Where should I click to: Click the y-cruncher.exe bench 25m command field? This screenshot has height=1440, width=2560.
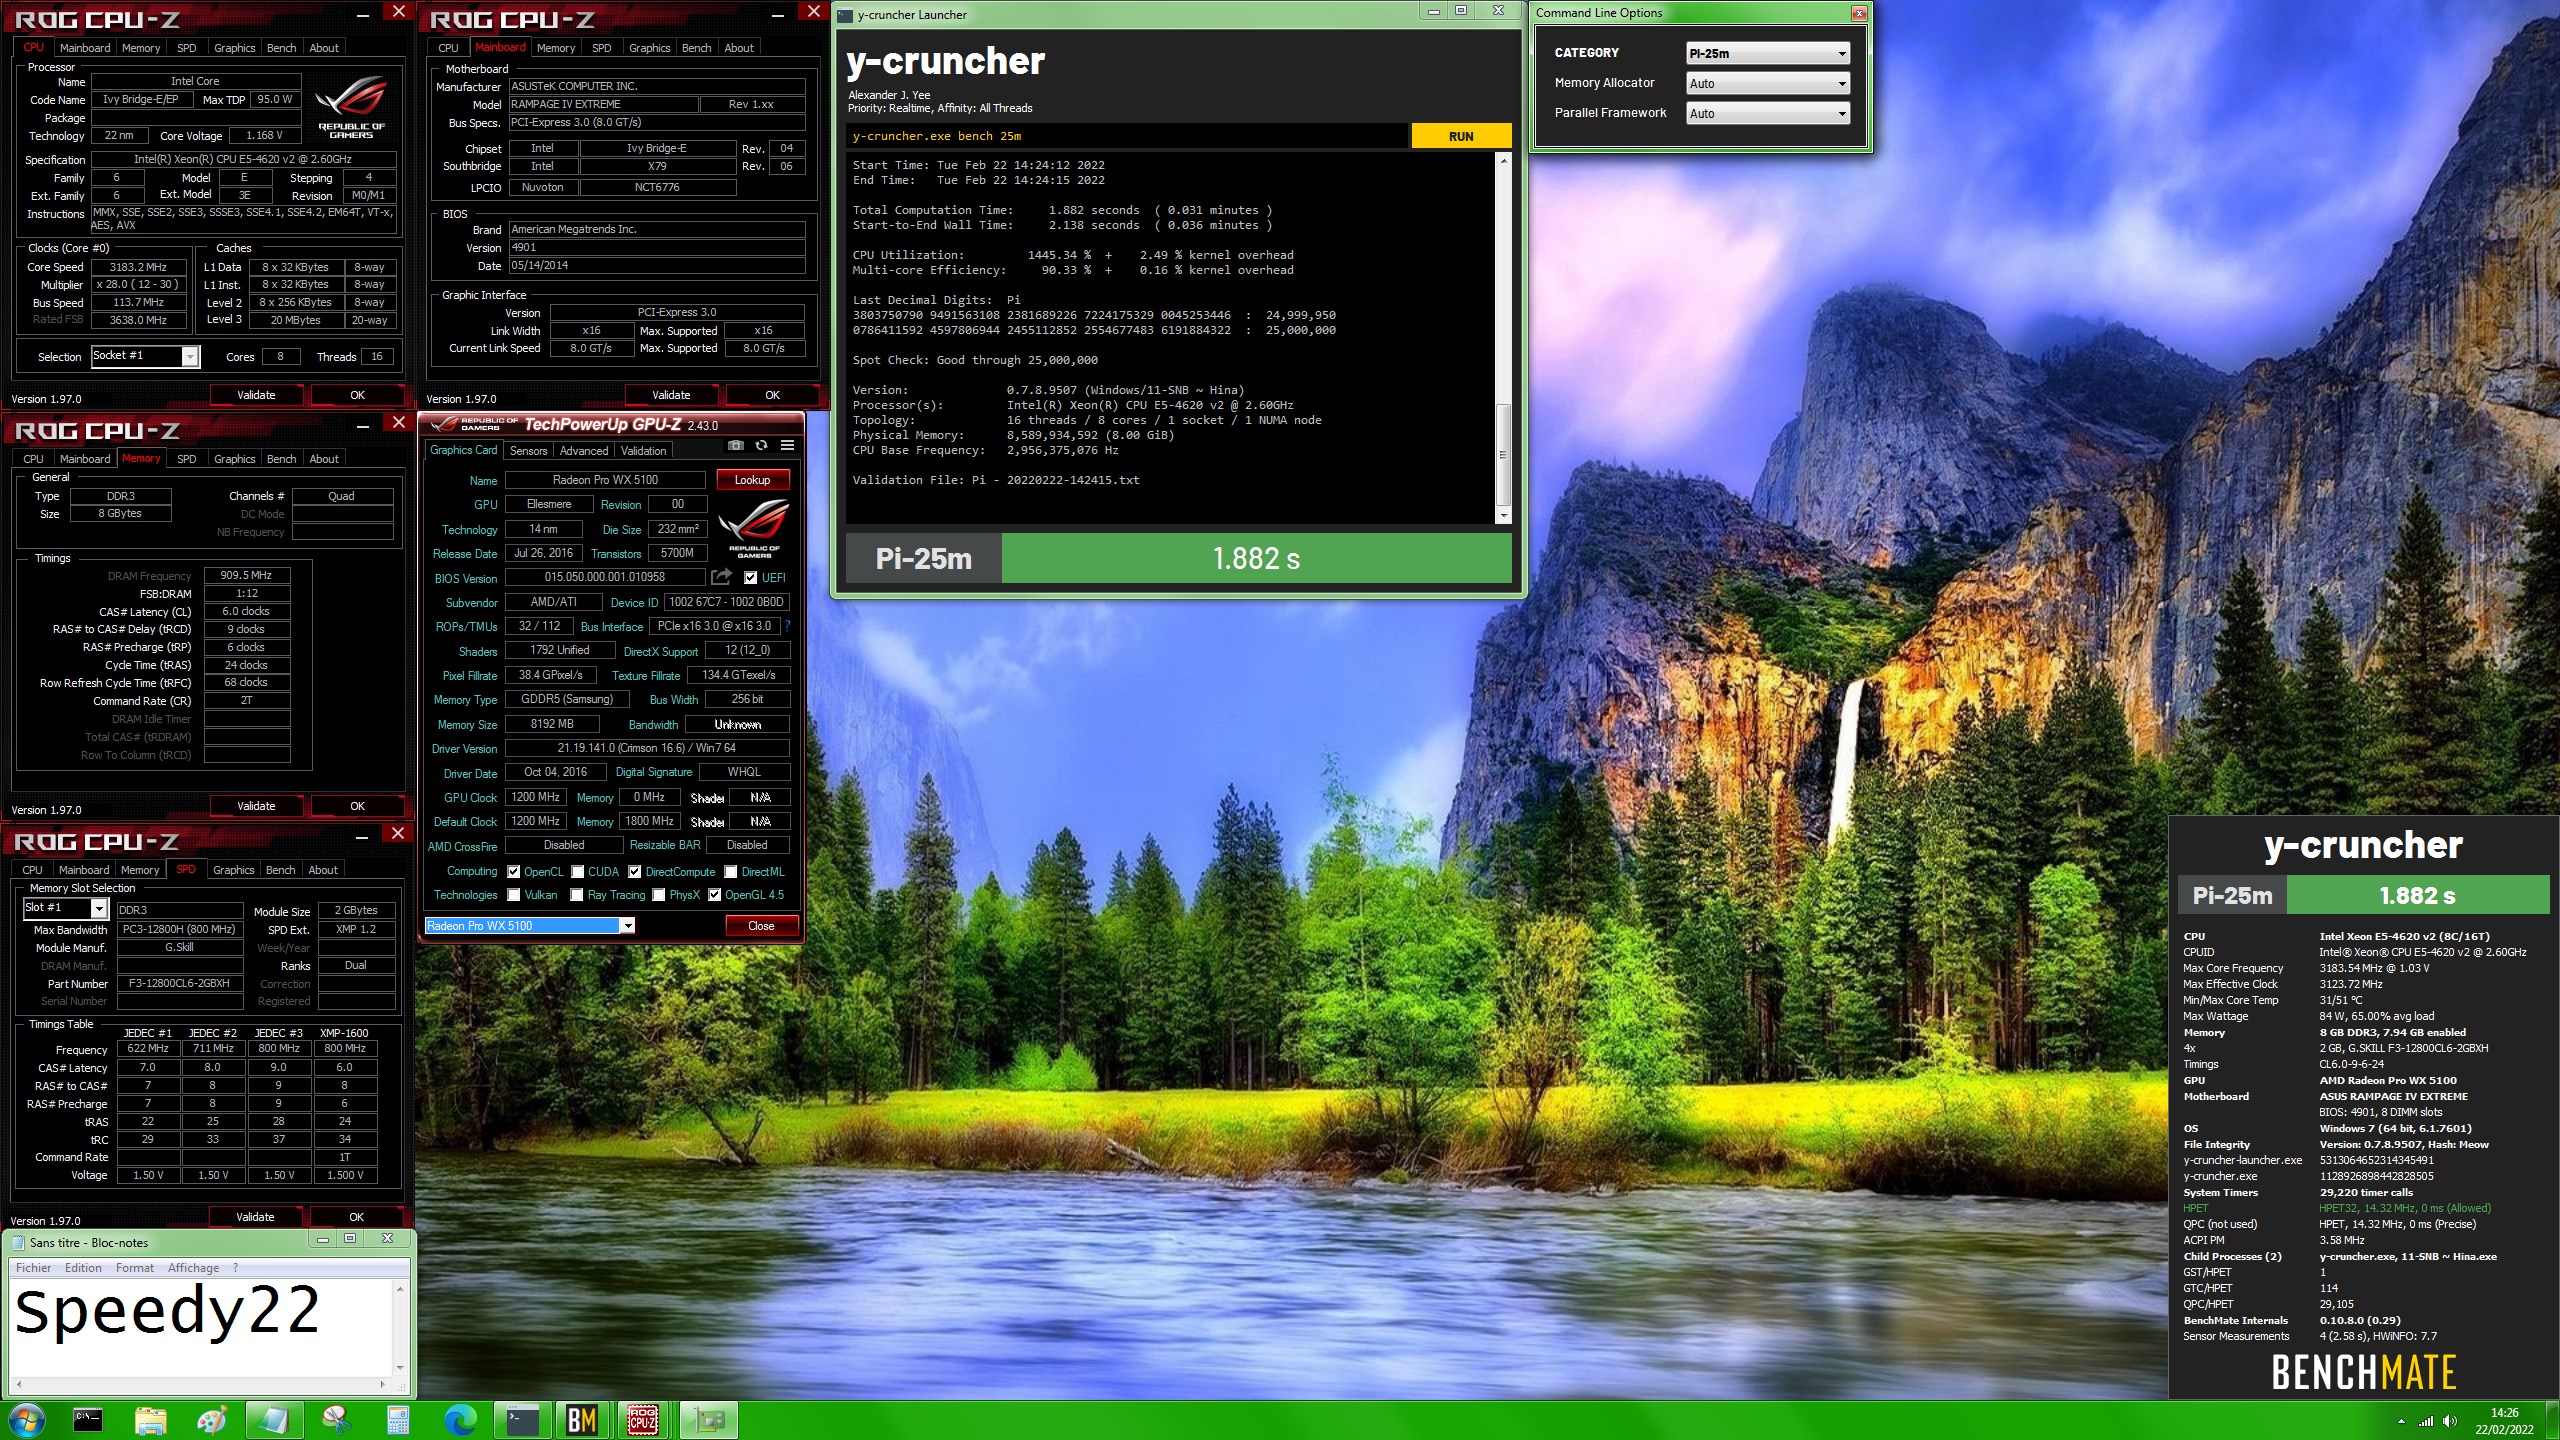[1126, 136]
